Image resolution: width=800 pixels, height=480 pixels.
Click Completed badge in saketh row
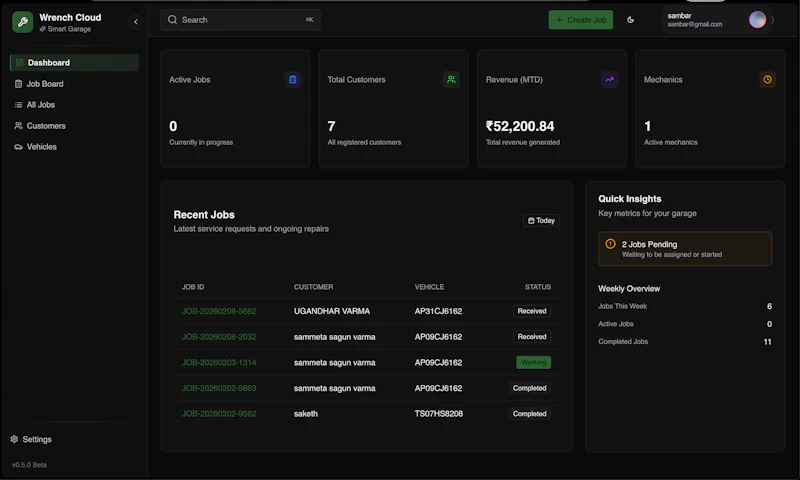tap(530, 414)
